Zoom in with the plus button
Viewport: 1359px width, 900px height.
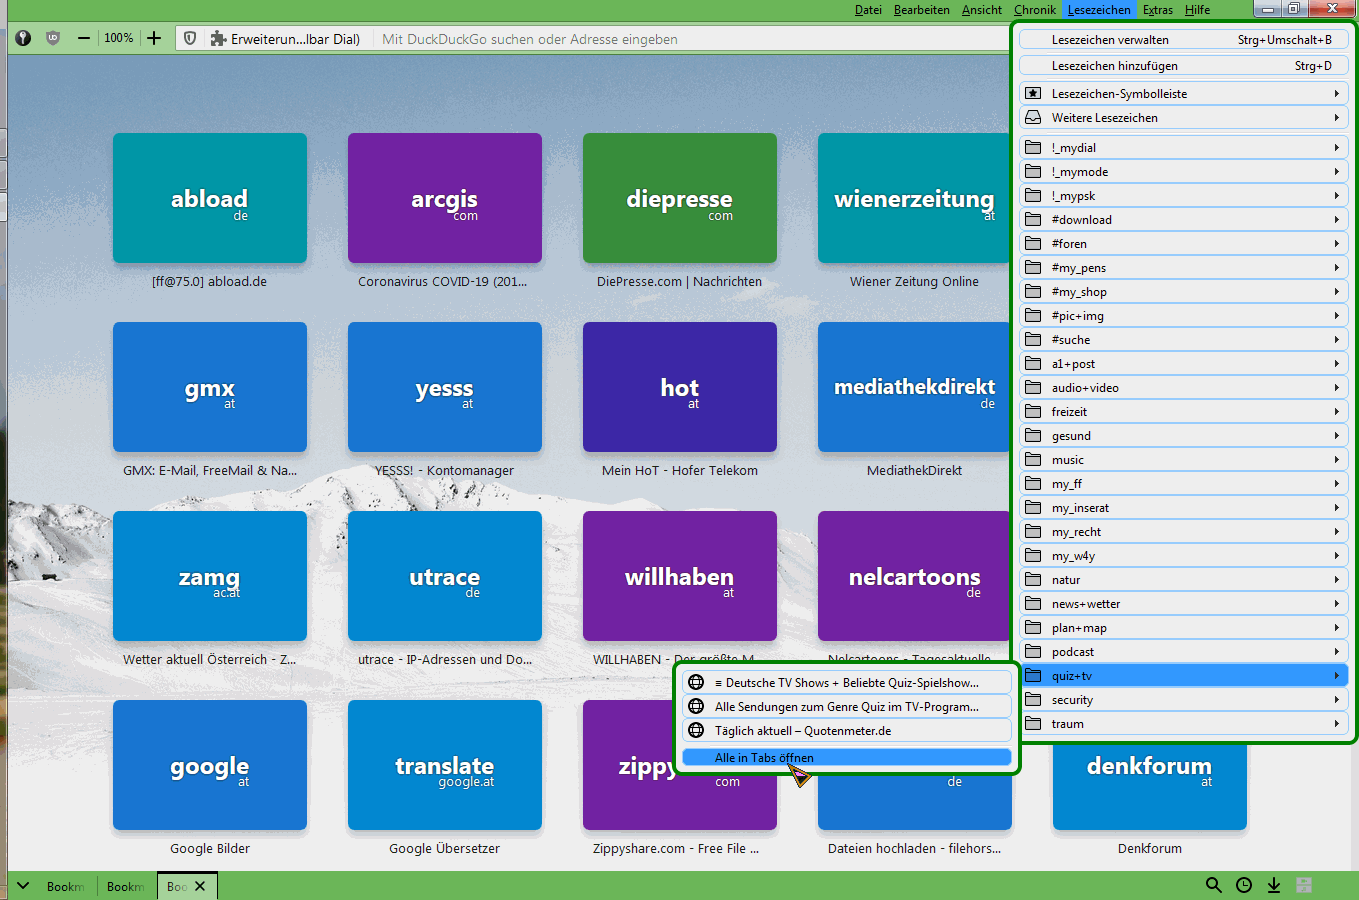pos(154,38)
